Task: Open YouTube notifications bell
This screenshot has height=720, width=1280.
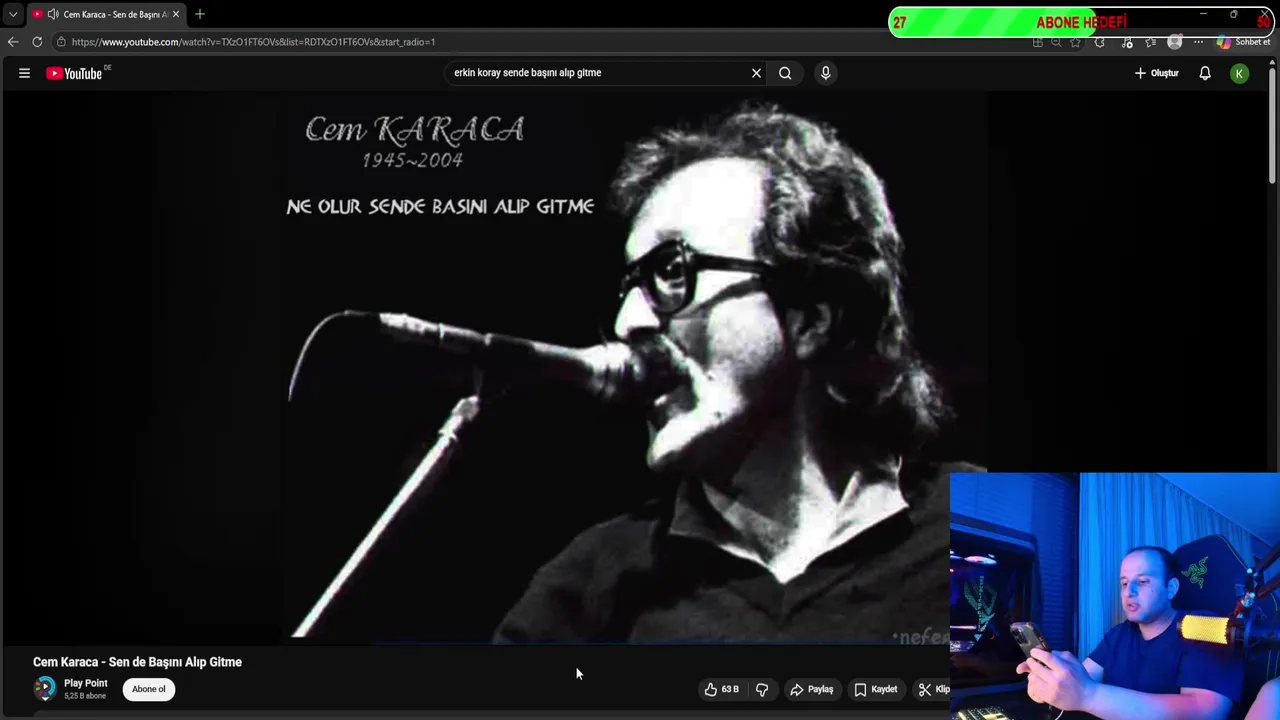Action: point(1205,73)
